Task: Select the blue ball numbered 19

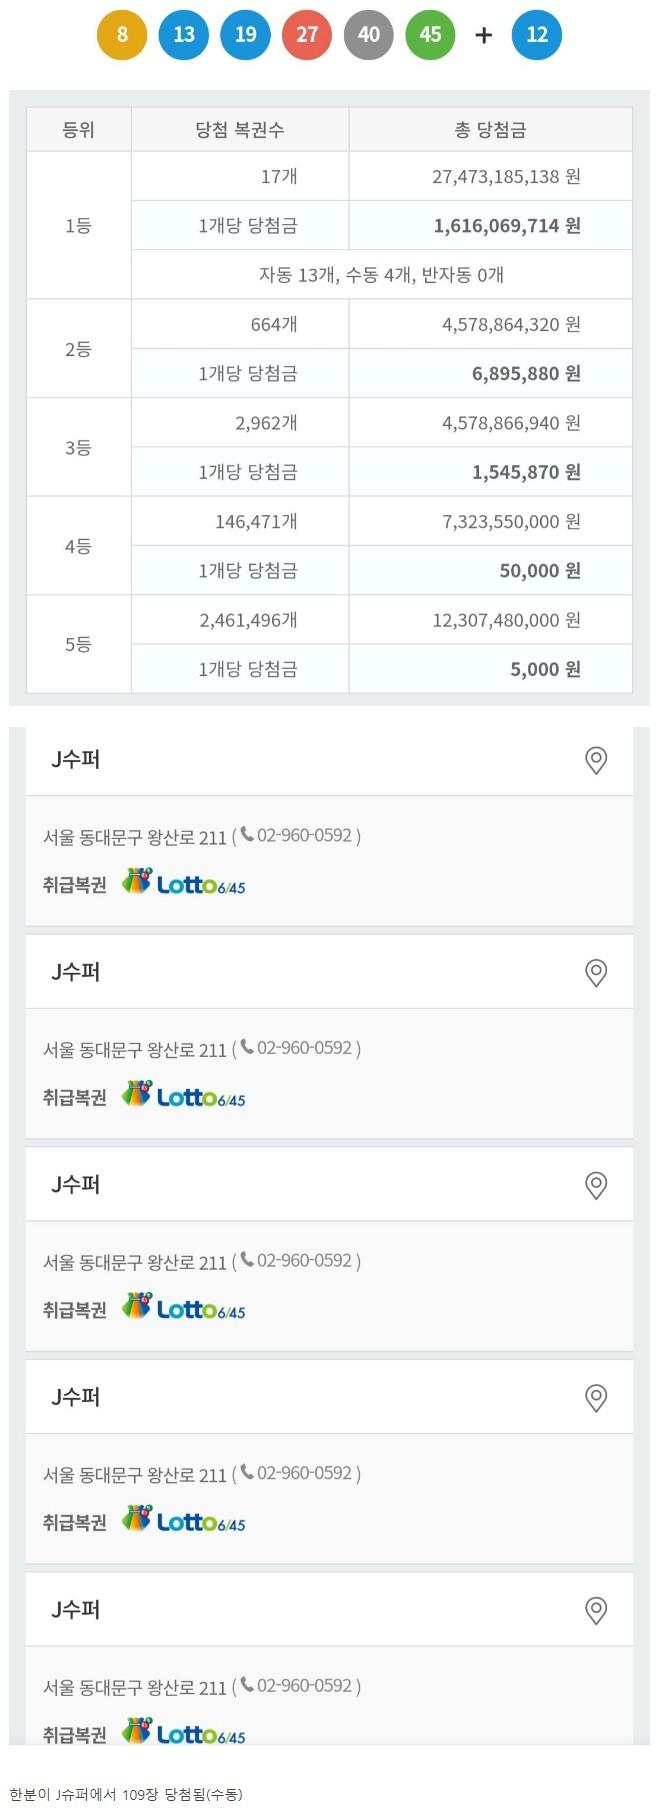Action: (246, 35)
